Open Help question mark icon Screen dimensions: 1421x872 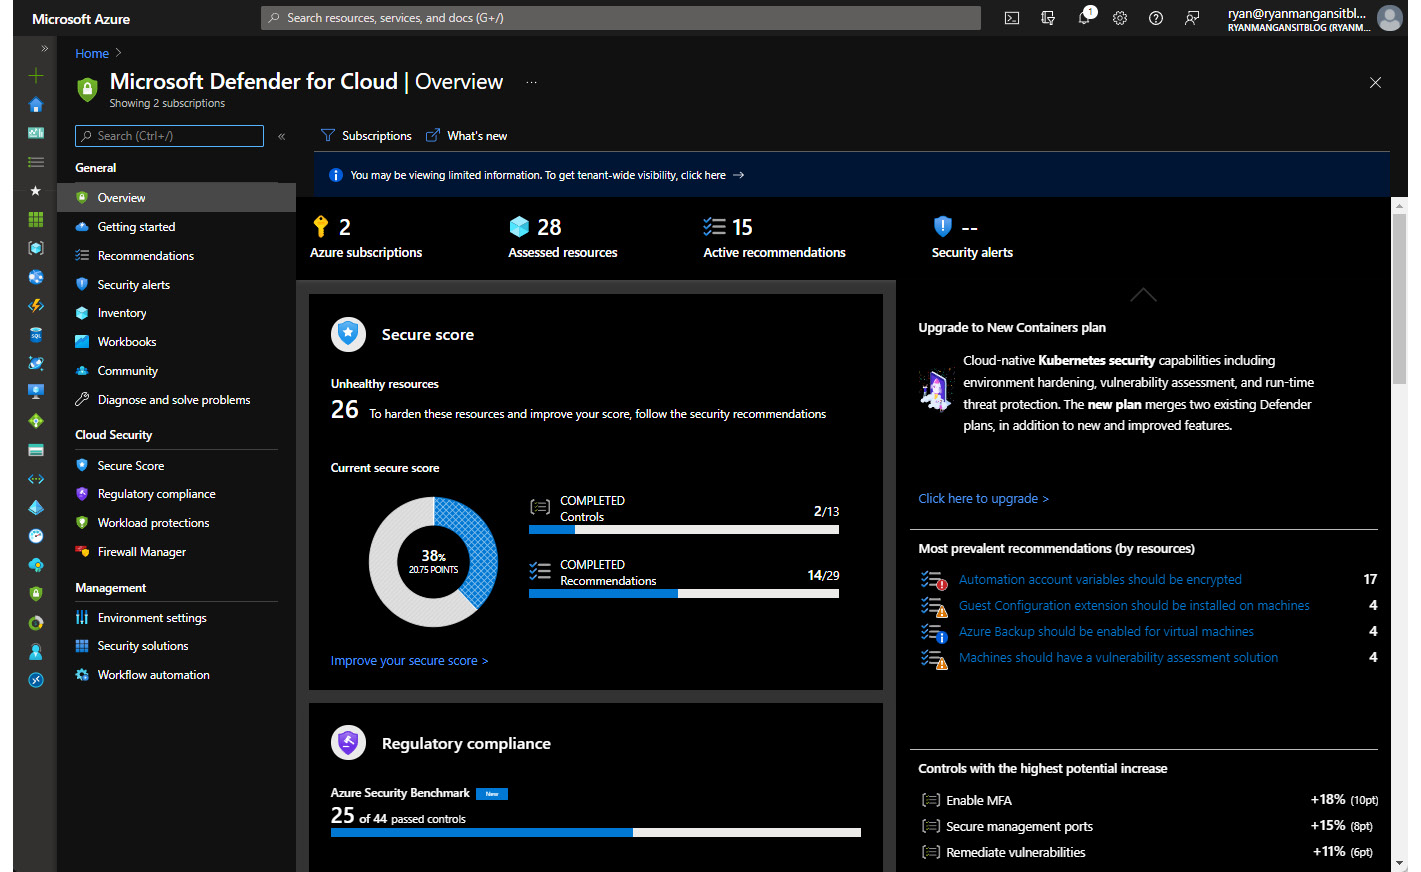(1156, 18)
